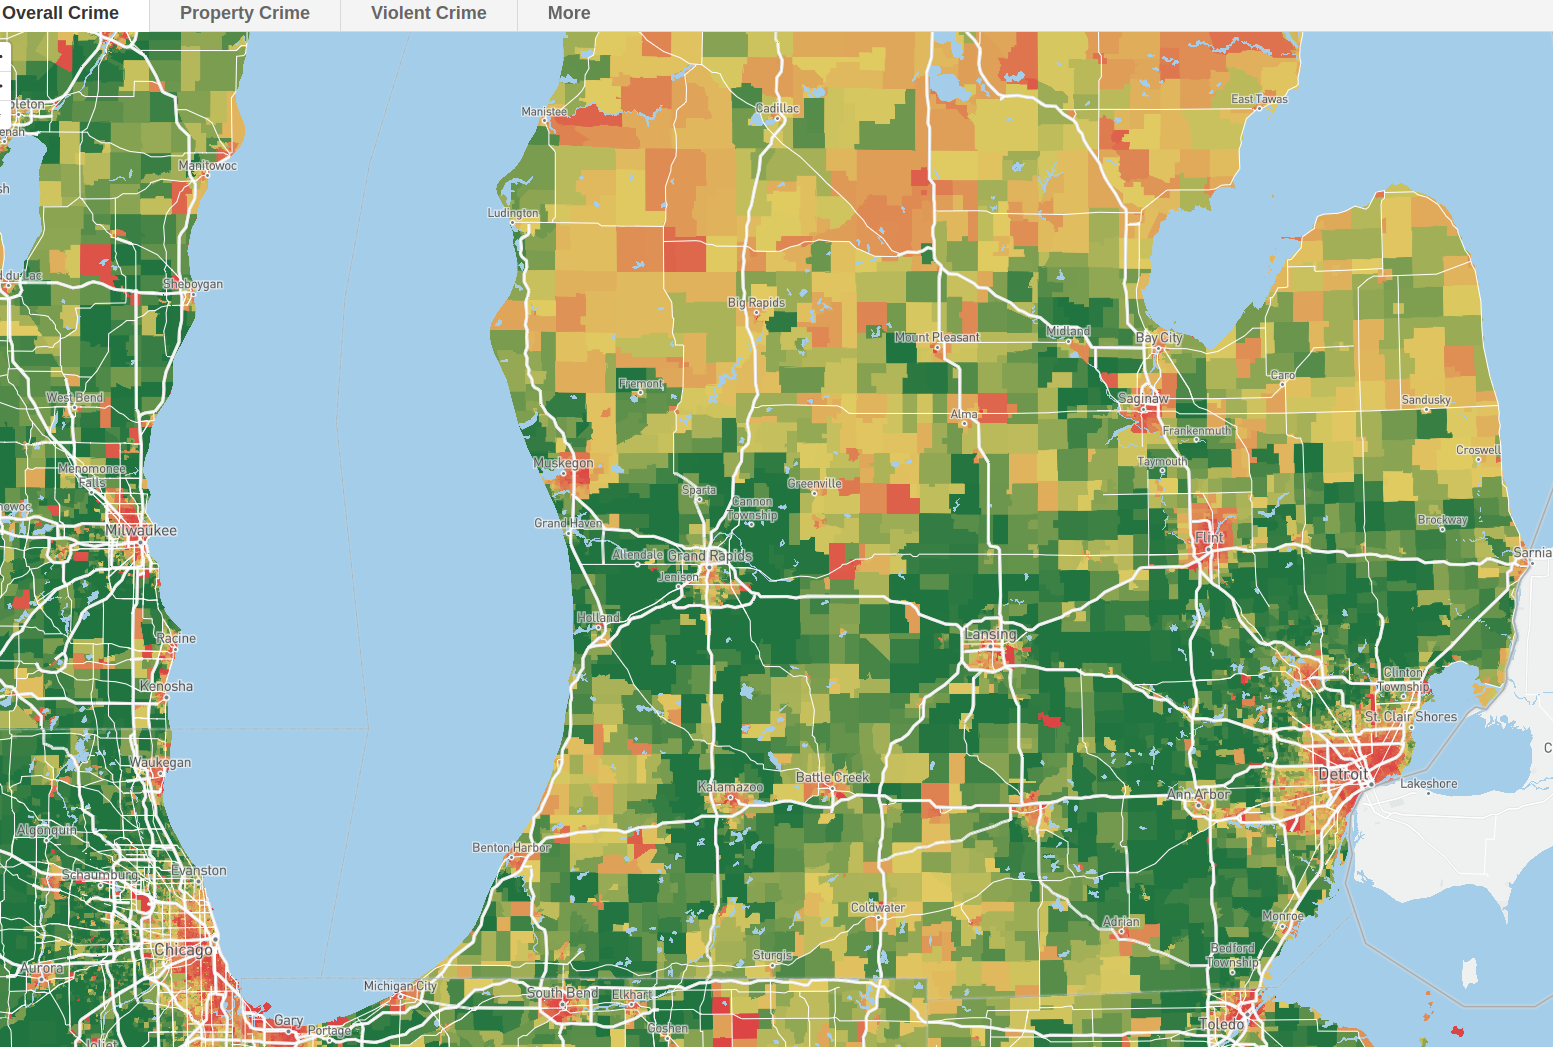The width and height of the screenshot is (1553, 1047).
Task: Click the Croswell label
Action: (x=1478, y=450)
